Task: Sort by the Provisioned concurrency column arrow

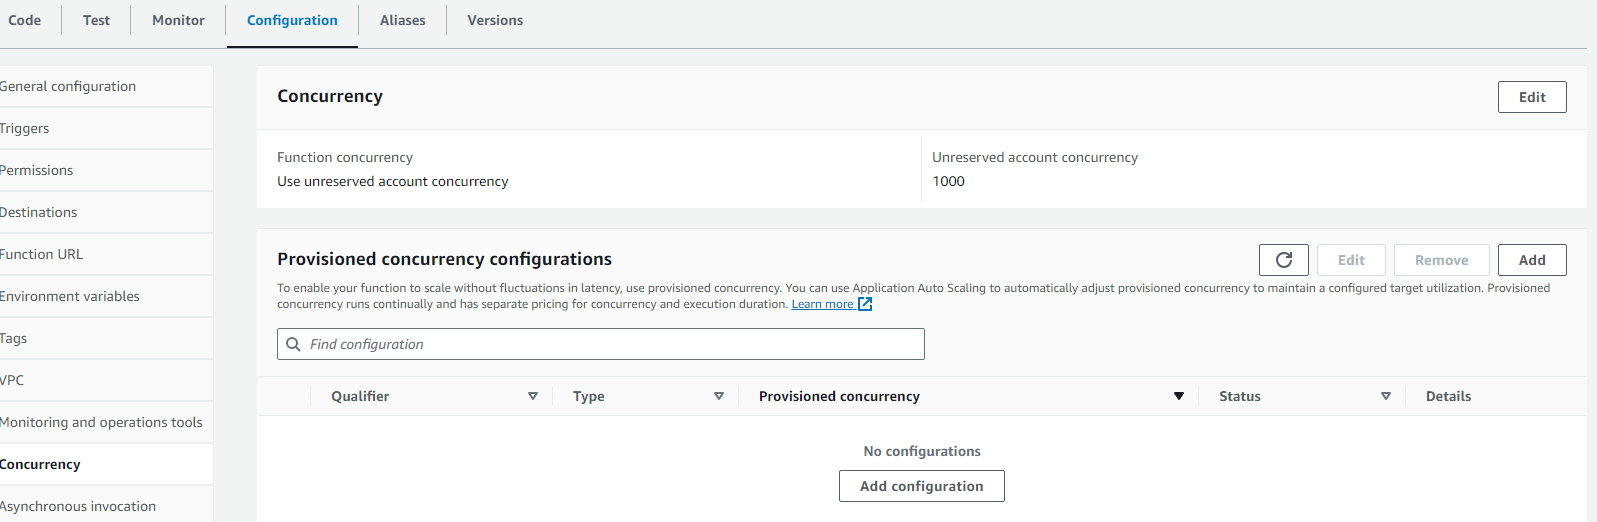Action: click(1179, 396)
